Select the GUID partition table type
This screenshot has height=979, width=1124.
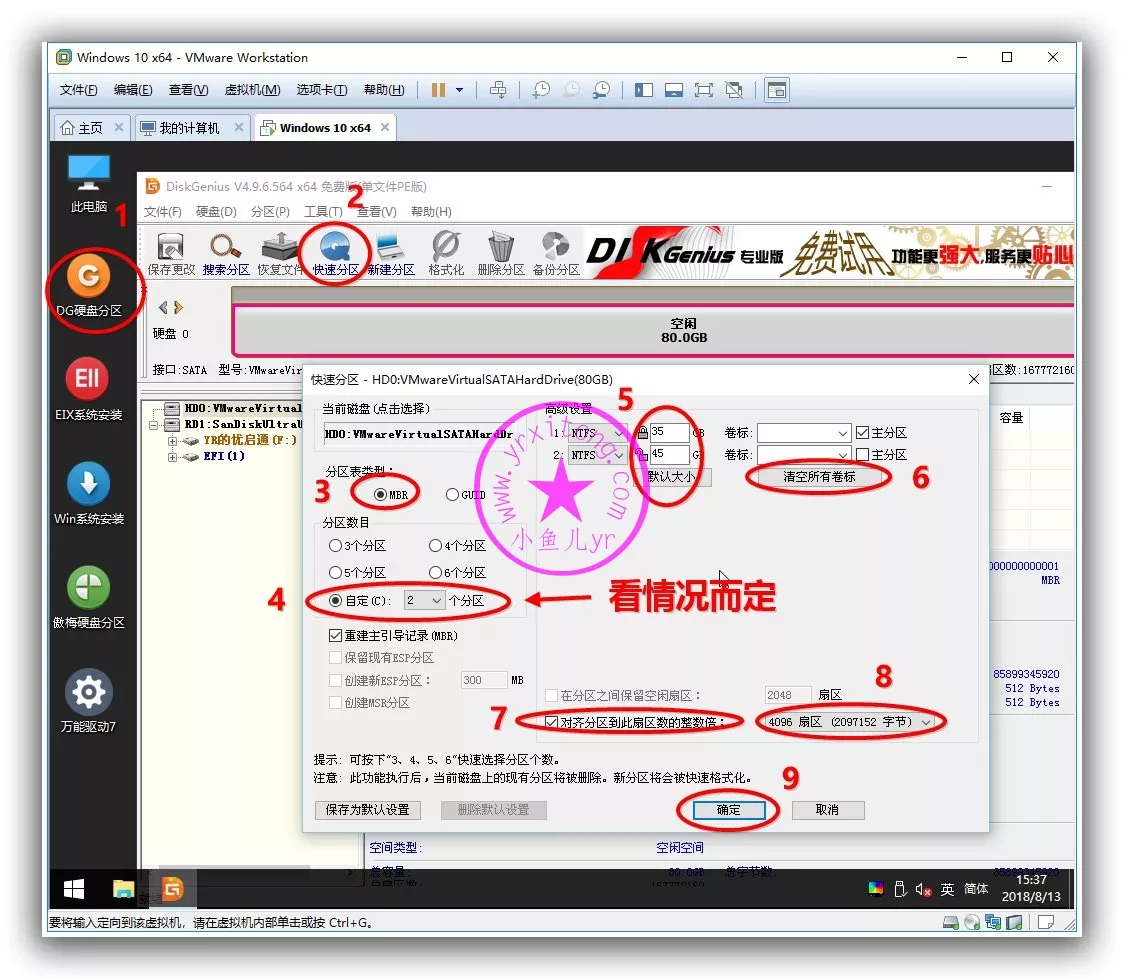(x=465, y=495)
